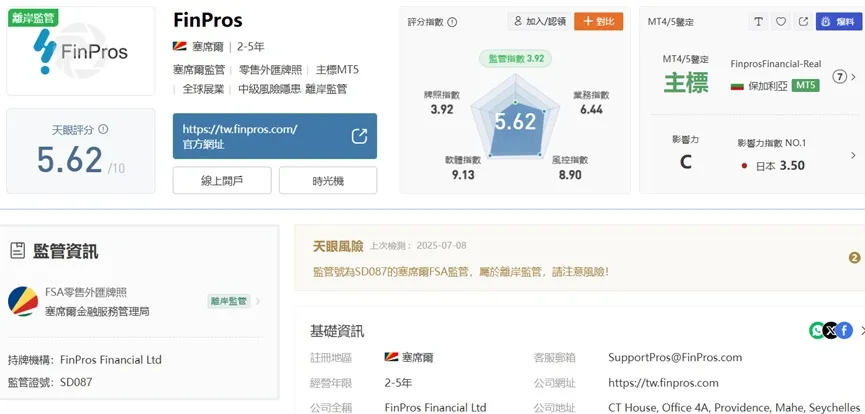Click the 全球展業 tag
This screenshot has width=865, height=414.
[x=204, y=89]
